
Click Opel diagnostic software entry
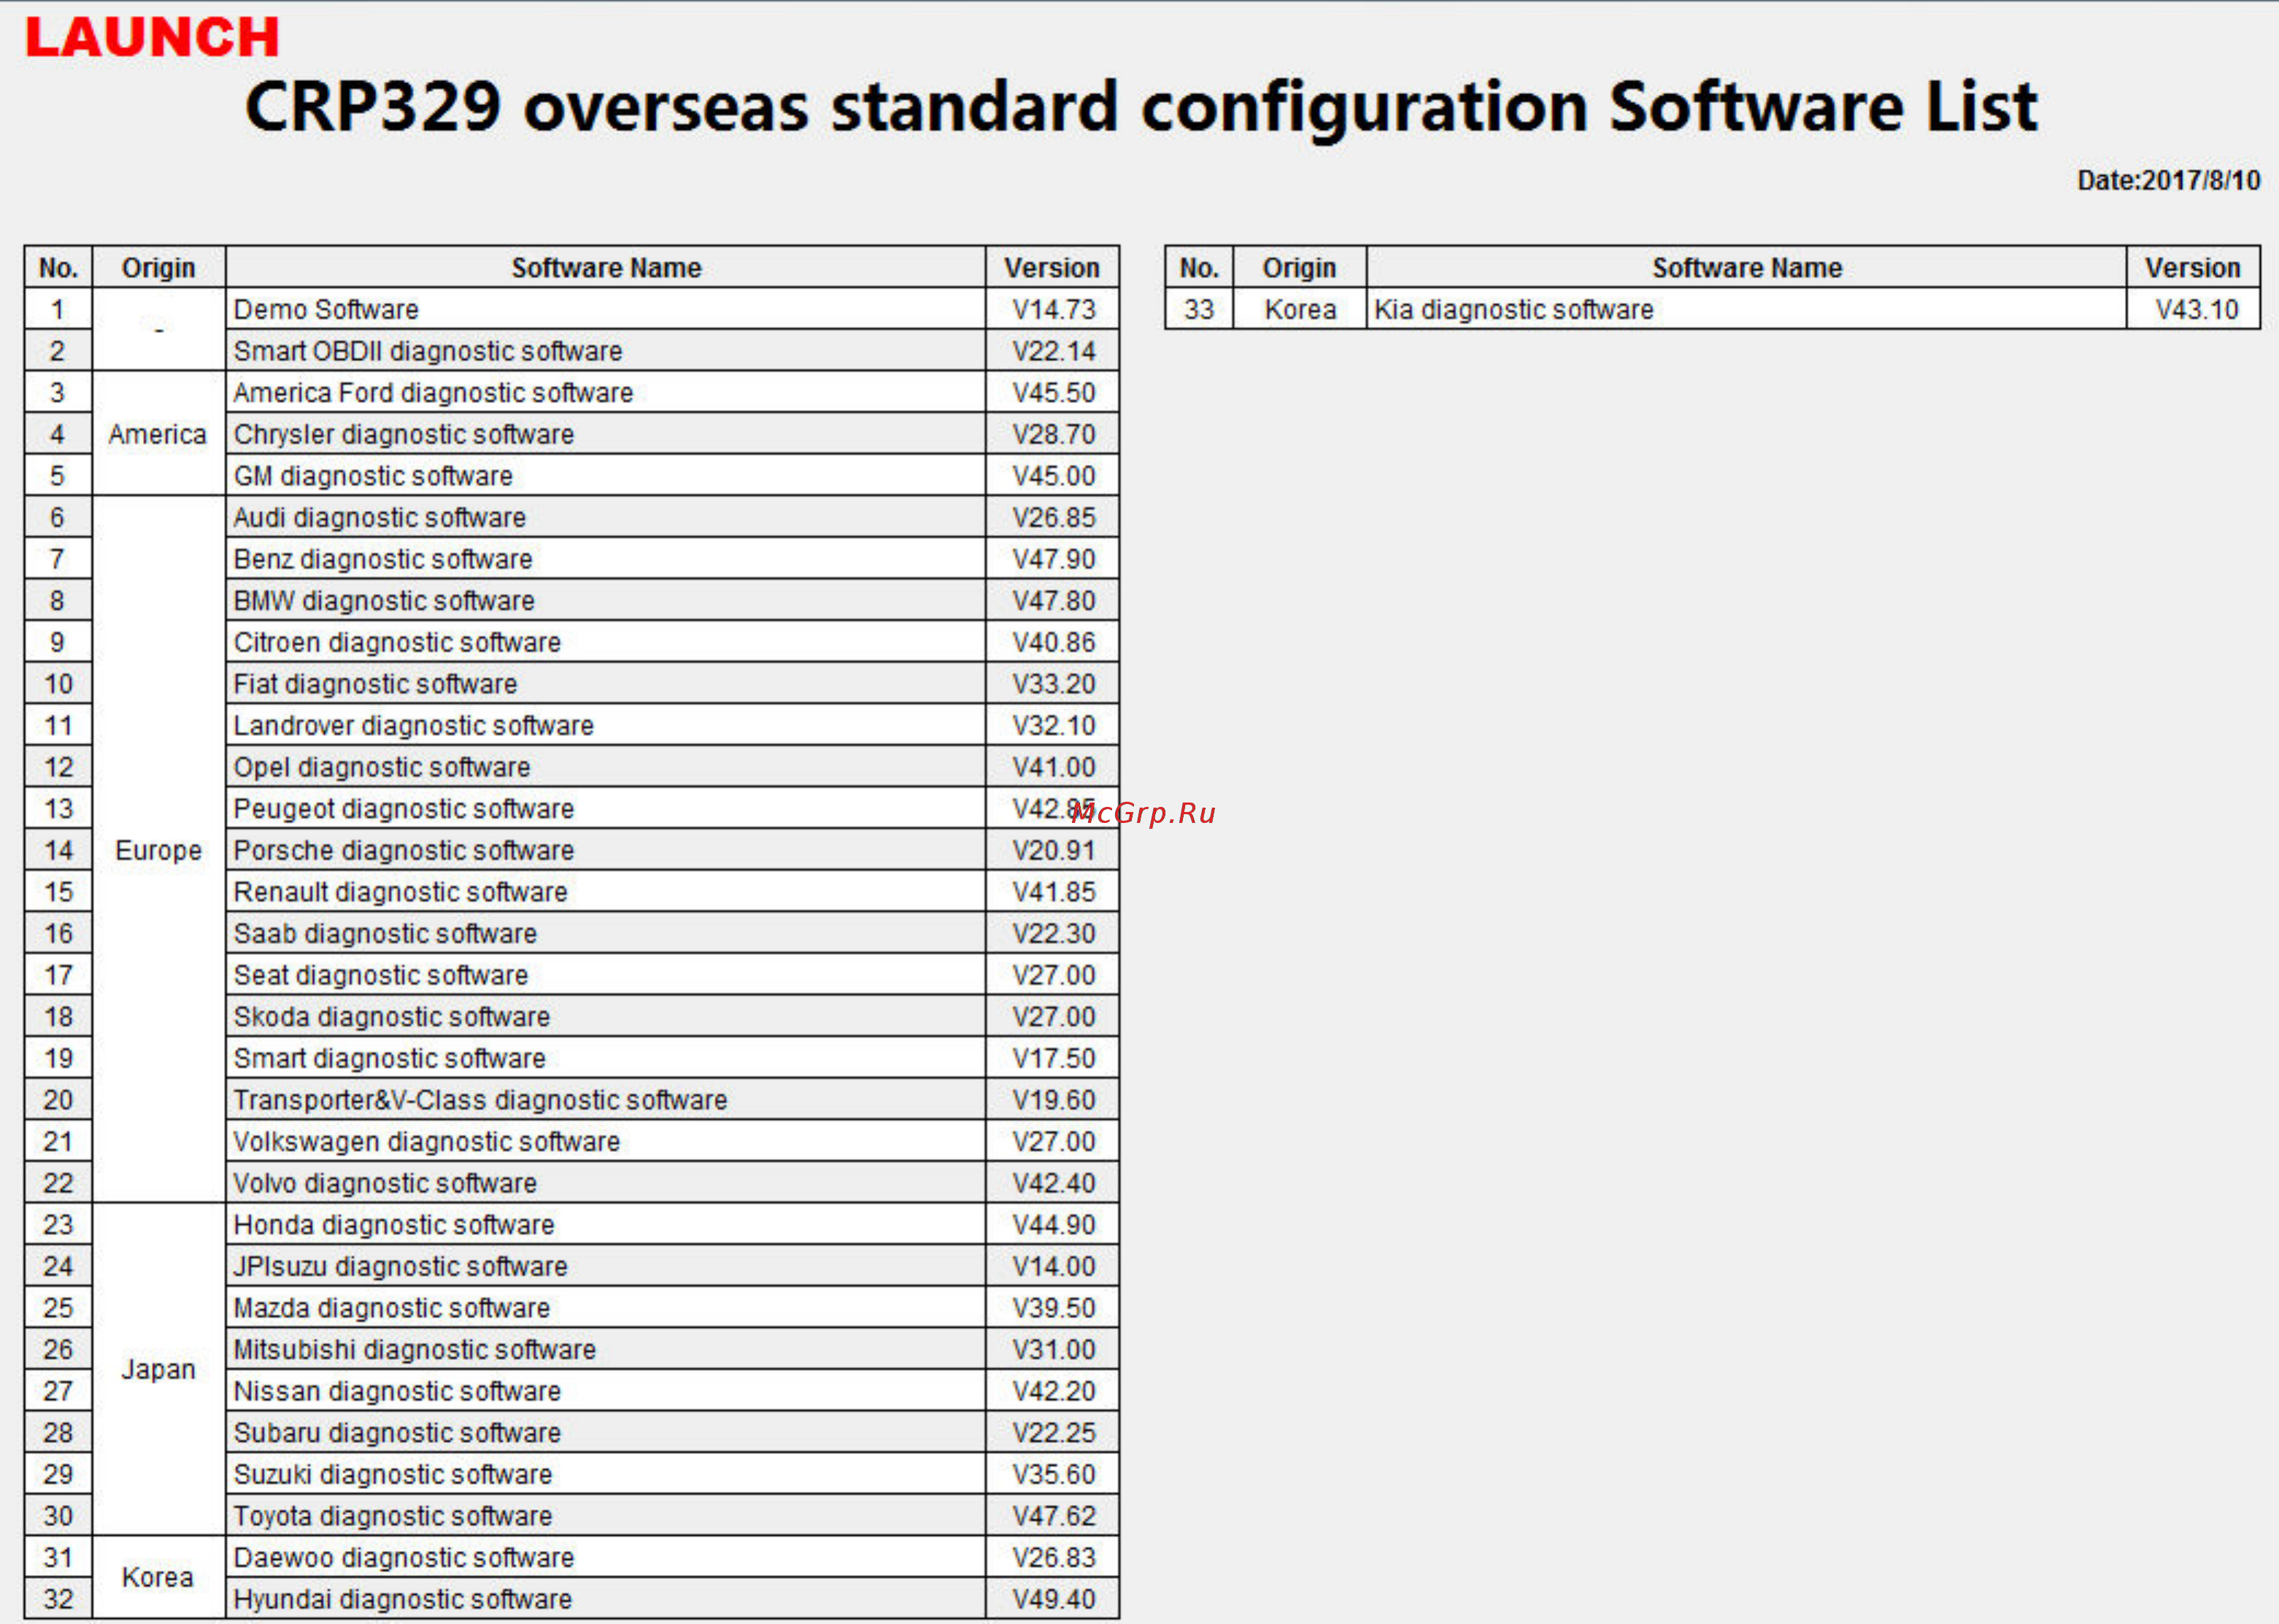point(606,767)
